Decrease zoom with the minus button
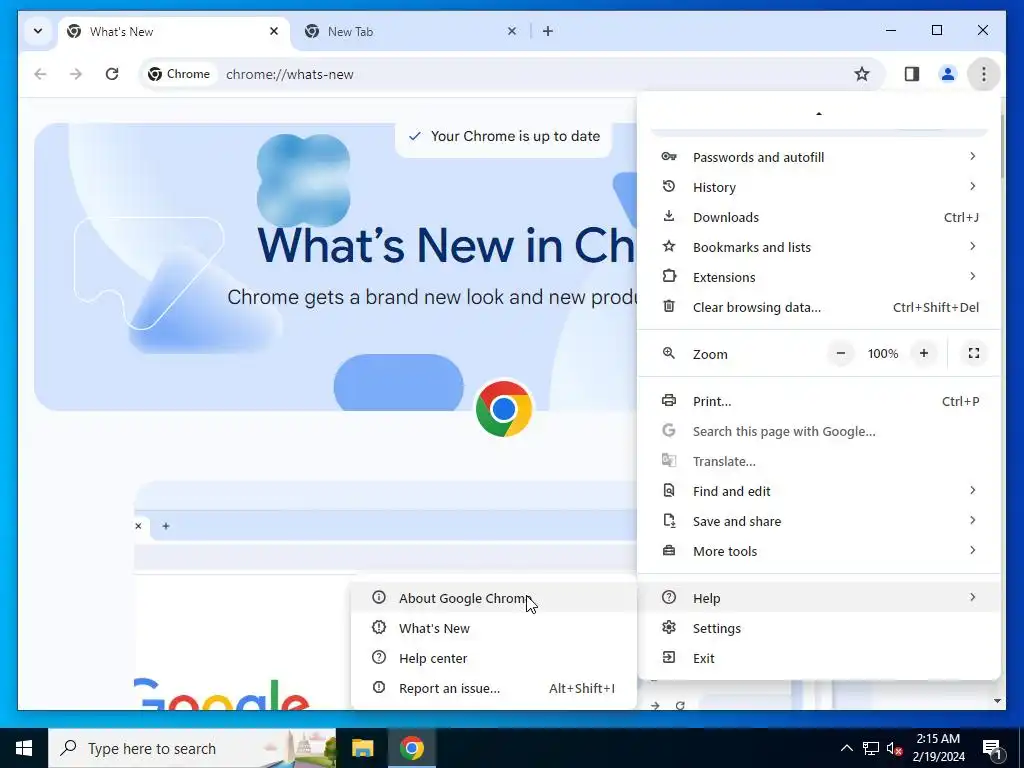Image resolution: width=1024 pixels, height=768 pixels. tap(840, 353)
